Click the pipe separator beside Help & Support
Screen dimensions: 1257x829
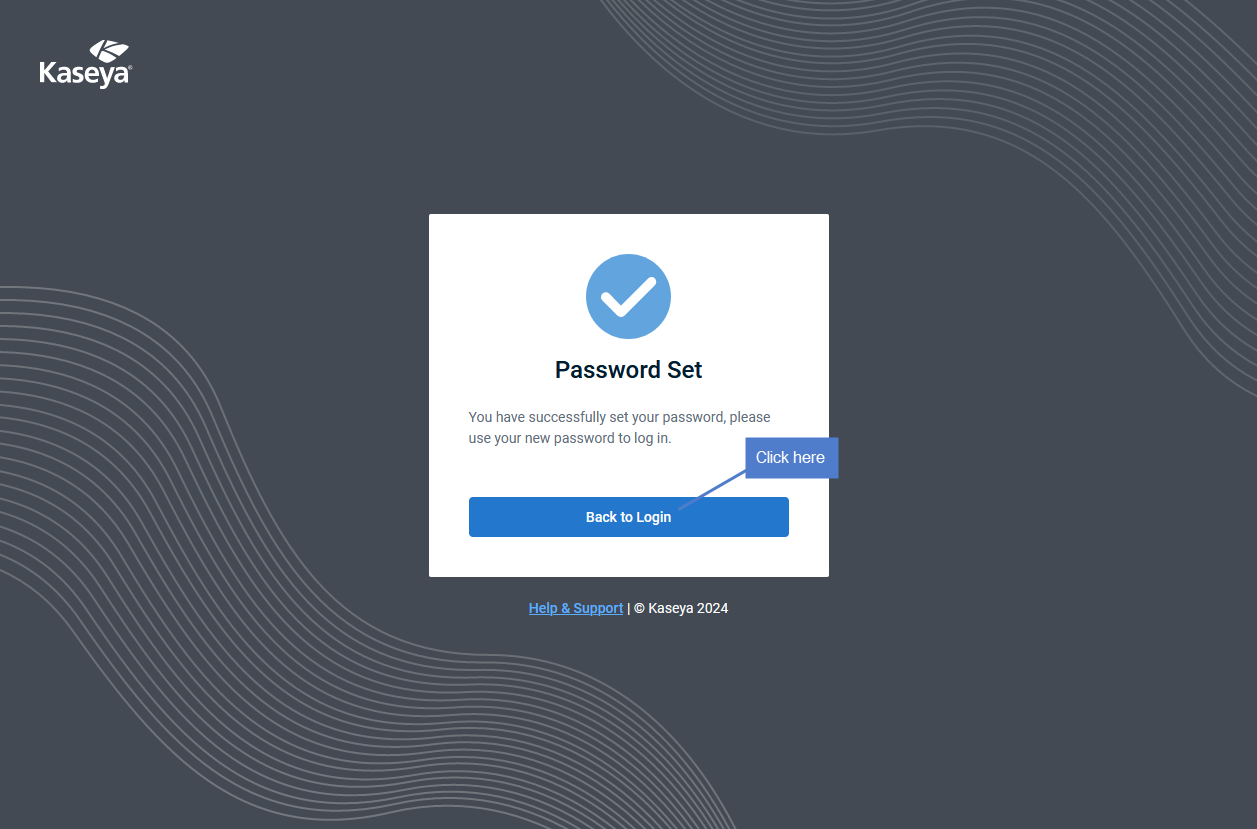pos(629,608)
